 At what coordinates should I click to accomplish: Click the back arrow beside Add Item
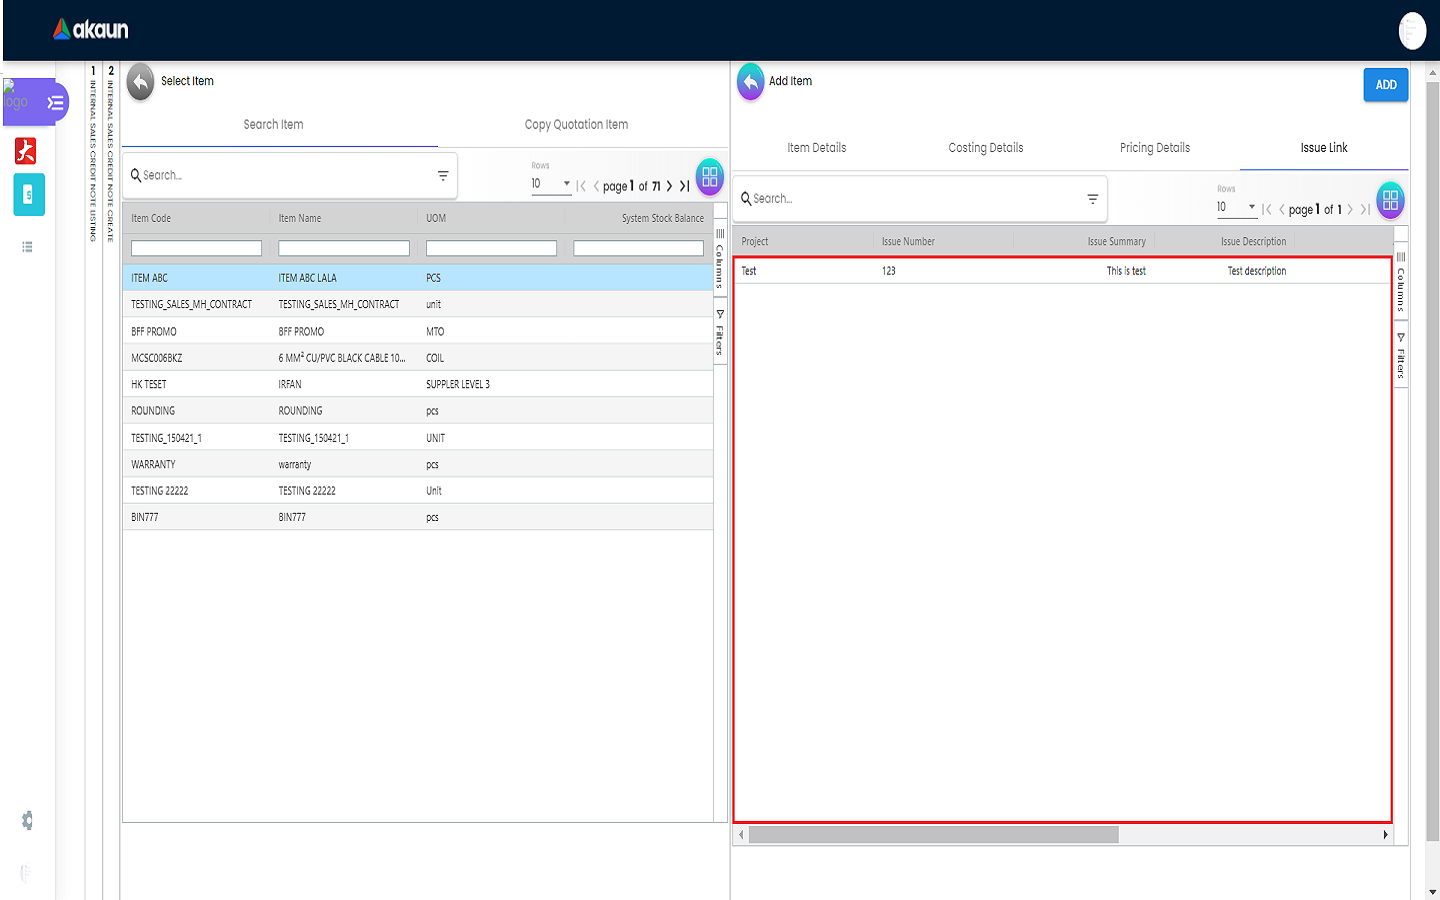[750, 82]
